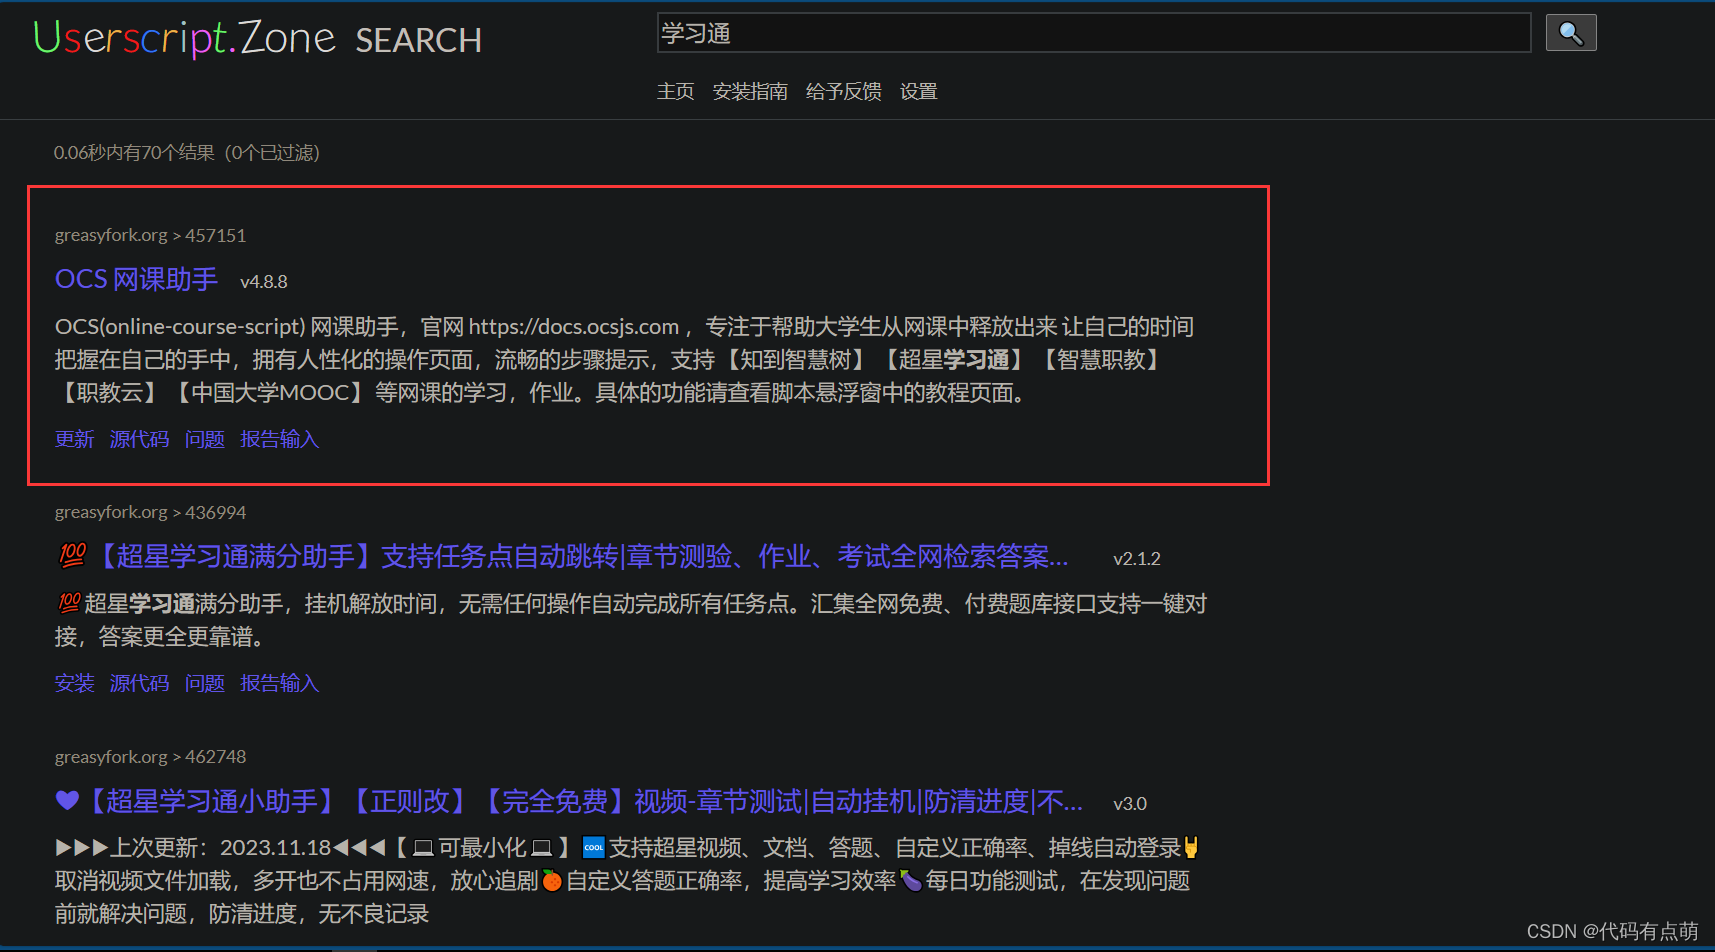Click the search box containing 学习通

[x=1094, y=33]
